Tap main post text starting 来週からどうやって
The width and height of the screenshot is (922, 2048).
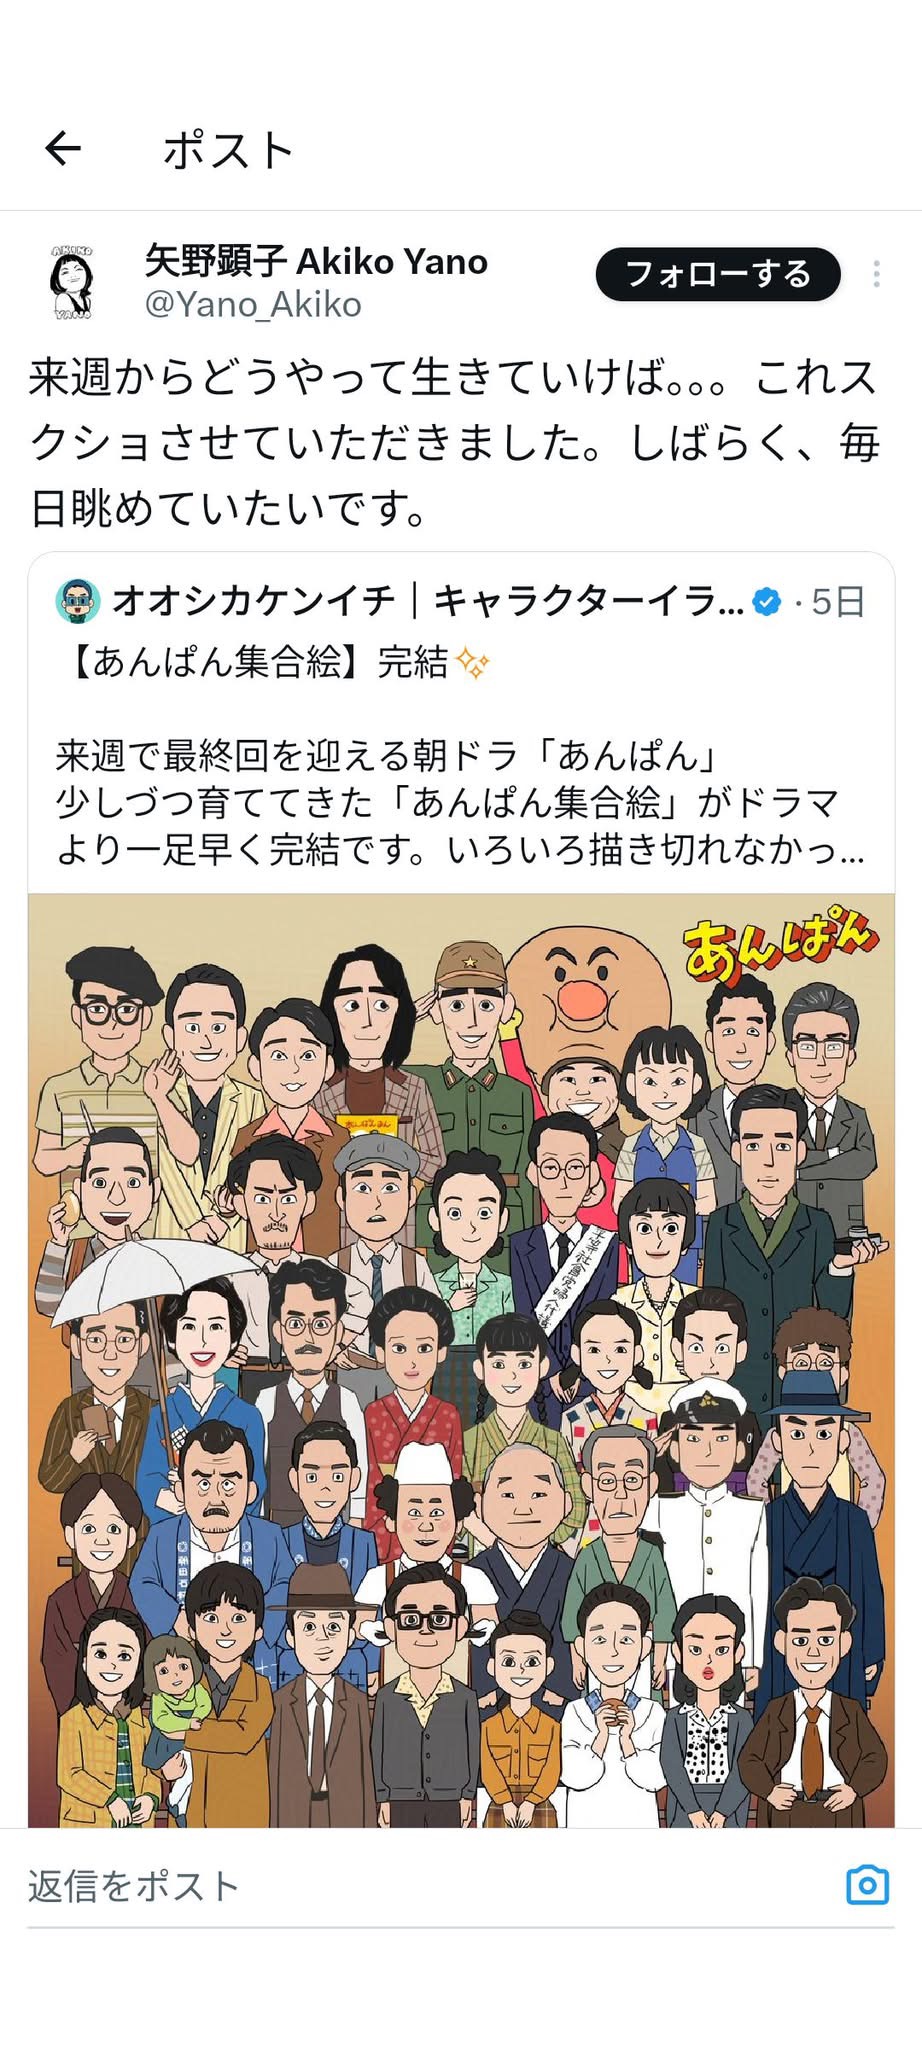455,442
